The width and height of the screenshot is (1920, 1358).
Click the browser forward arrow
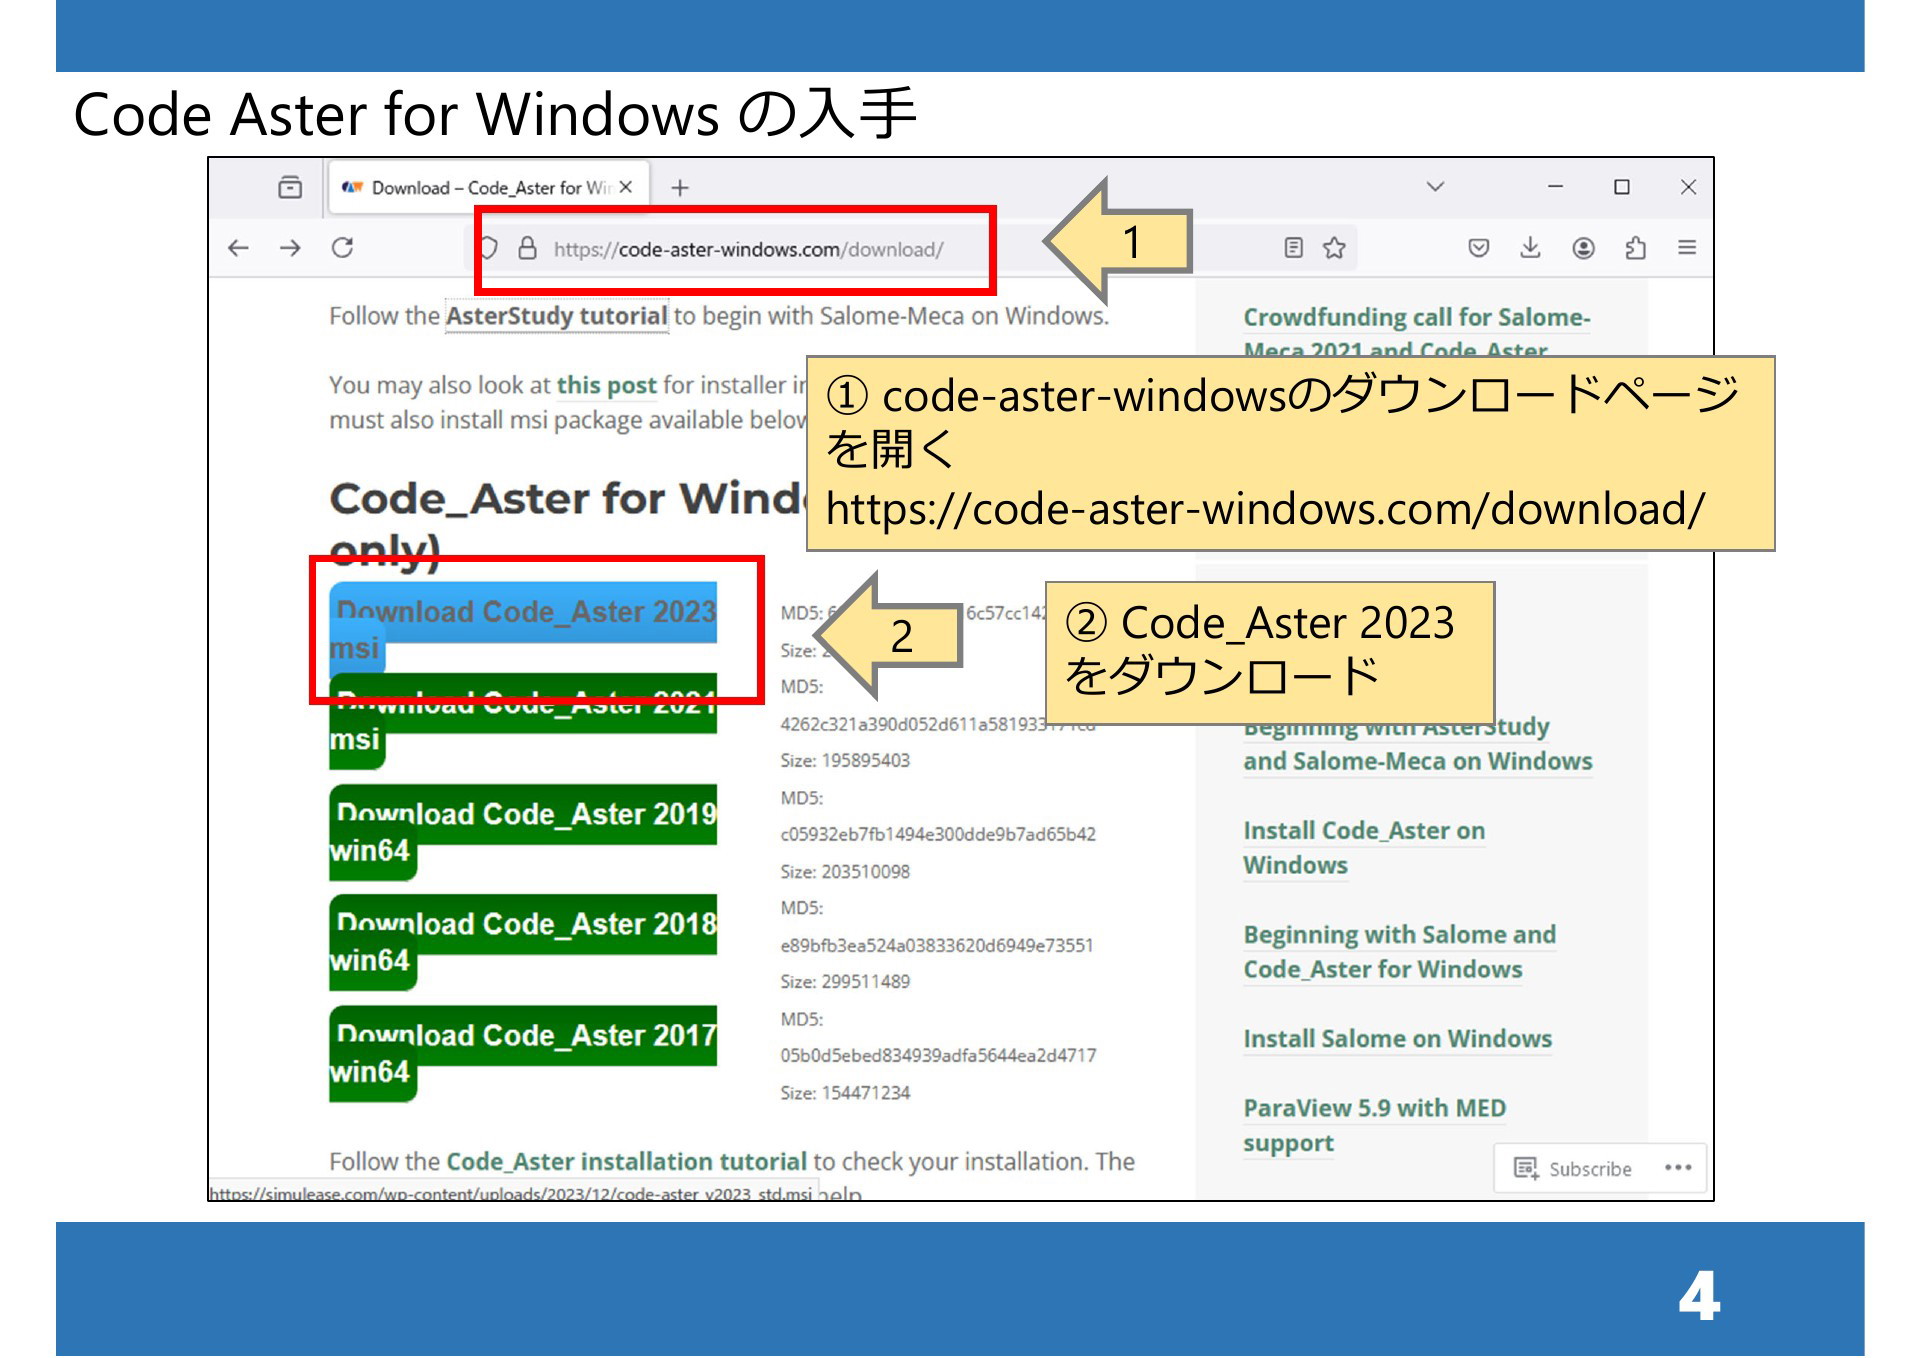290,248
